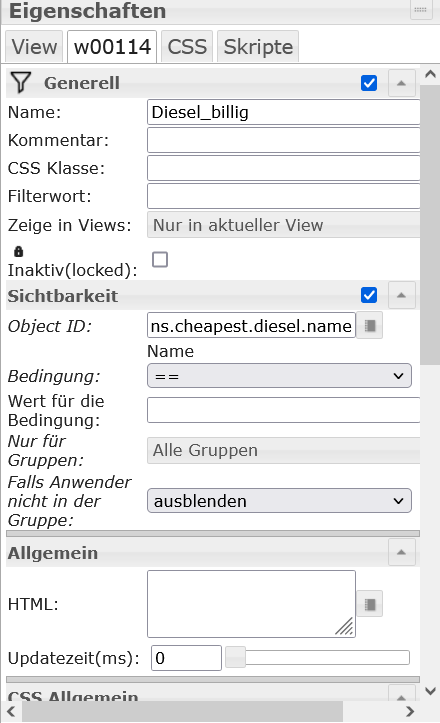
Task: Click the scroll-up arrow of vertical scrollbar
Action: 430,74
